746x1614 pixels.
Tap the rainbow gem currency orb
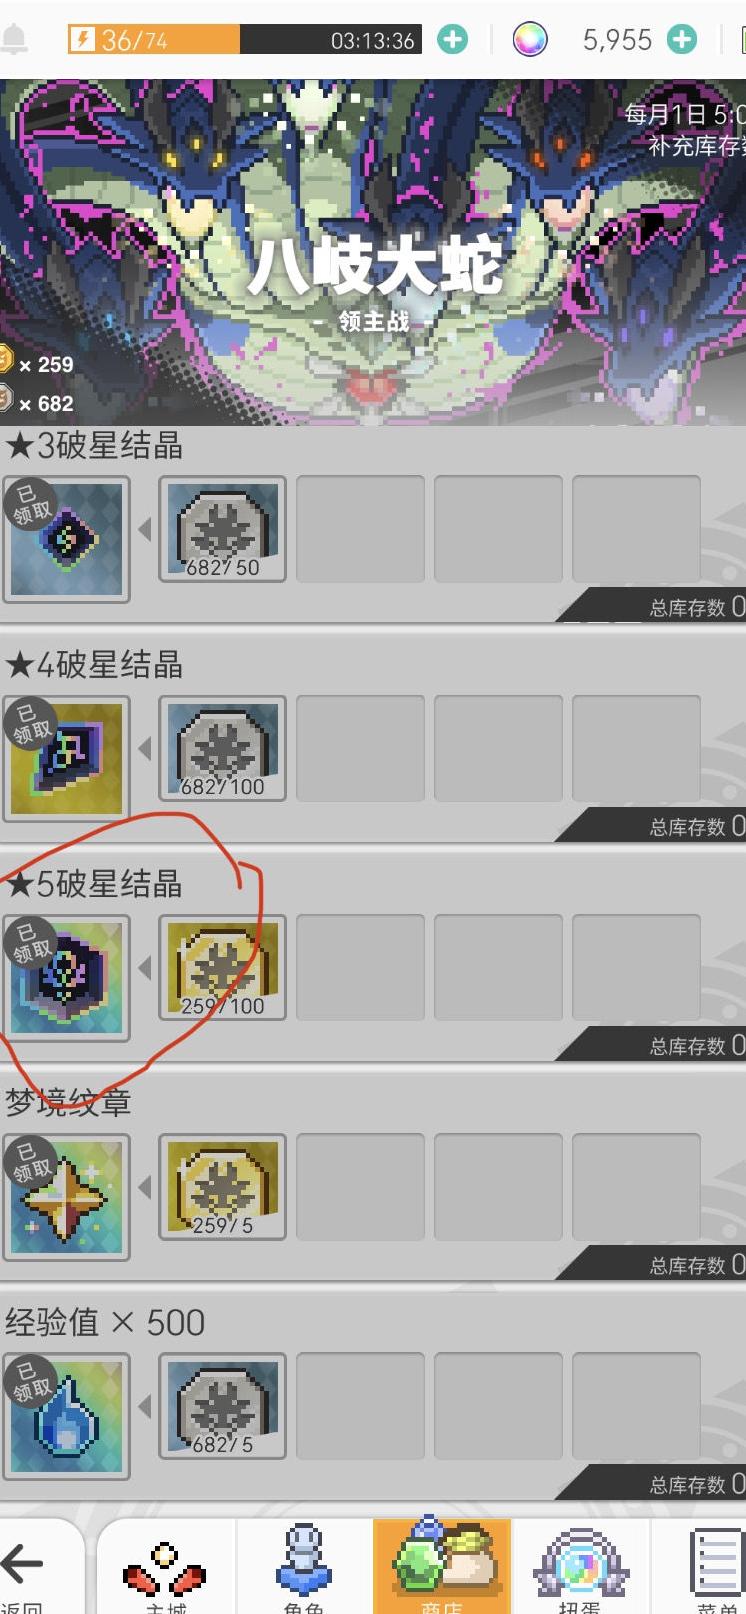[x=530, y=40]
